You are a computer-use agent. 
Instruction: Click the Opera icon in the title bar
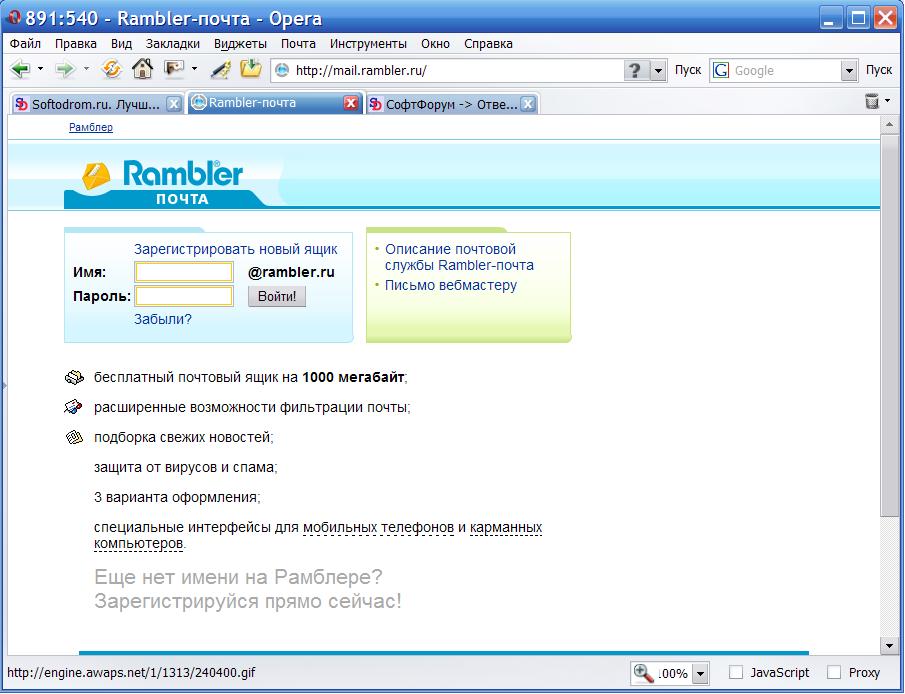[x=13, y=17]
